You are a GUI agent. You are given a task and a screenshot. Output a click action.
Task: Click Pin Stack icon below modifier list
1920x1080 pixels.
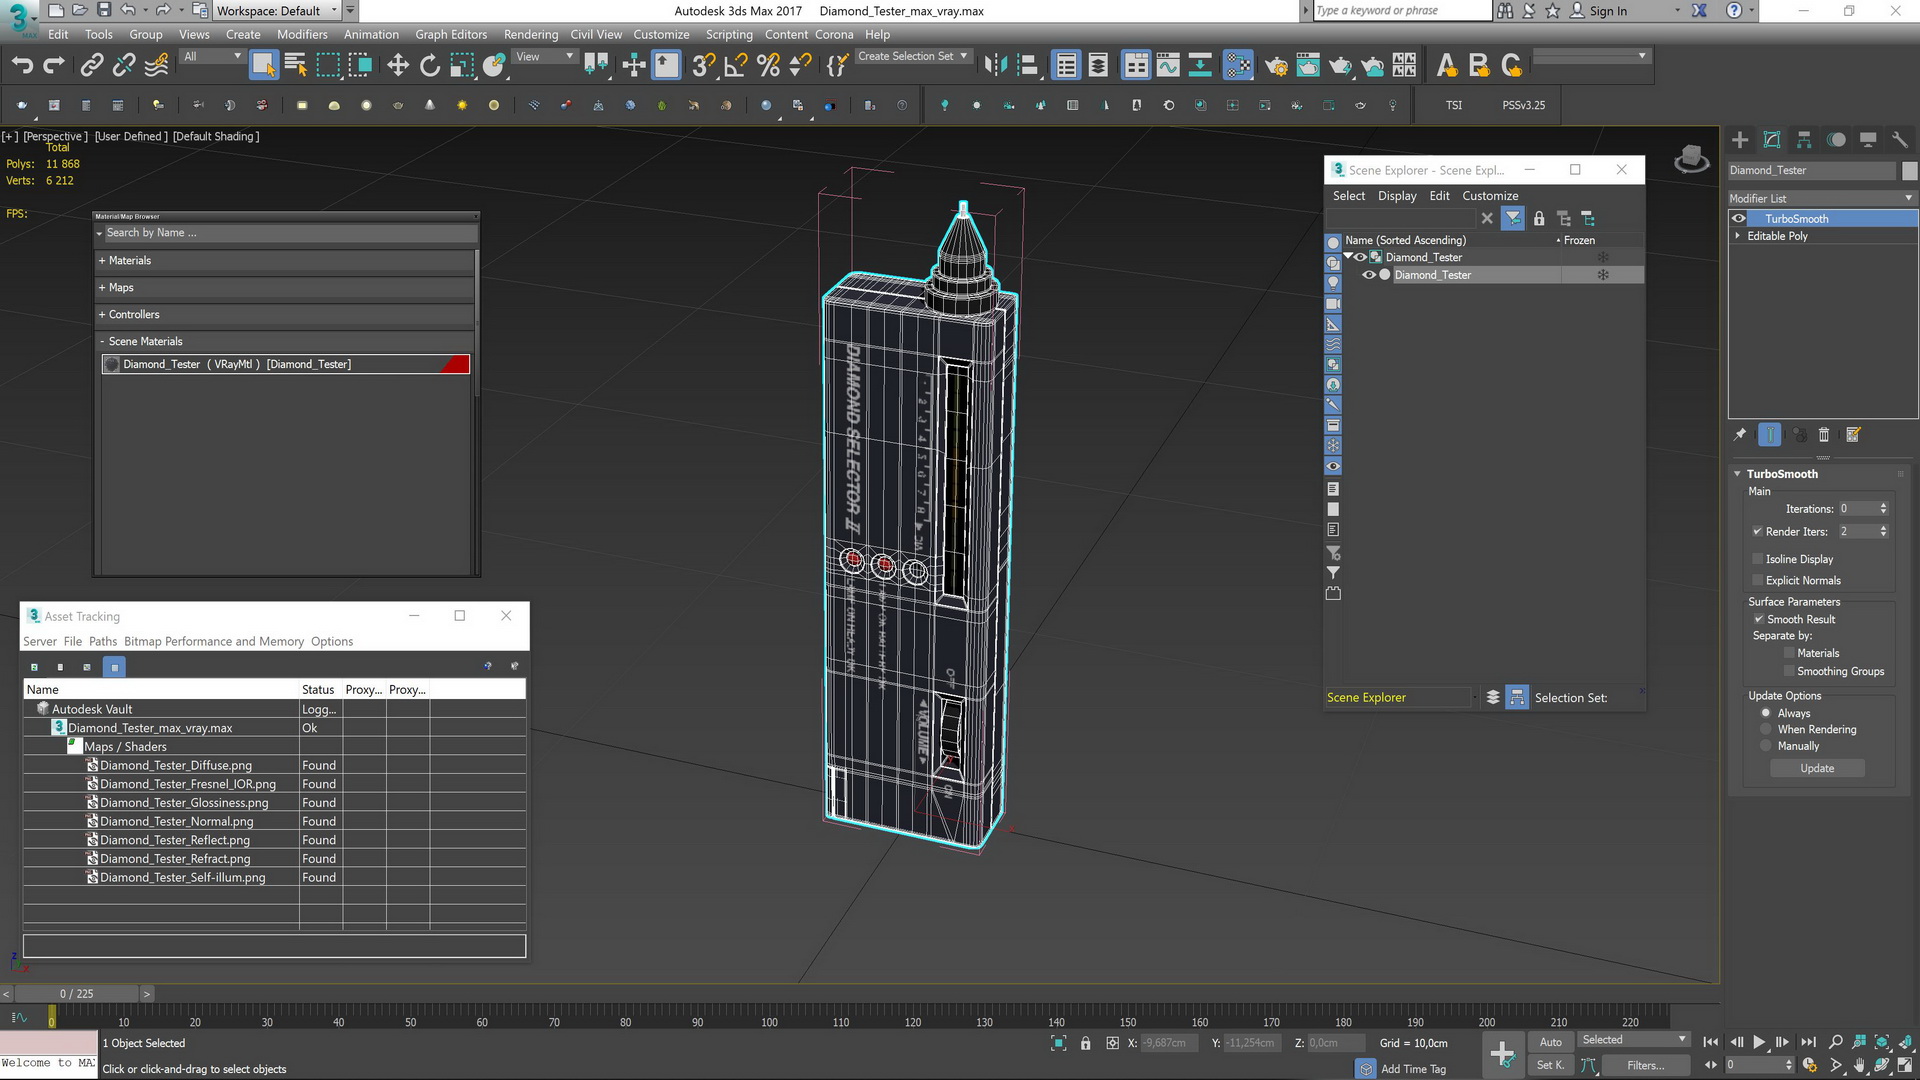pyautogui.click(x=1740, y=435)
